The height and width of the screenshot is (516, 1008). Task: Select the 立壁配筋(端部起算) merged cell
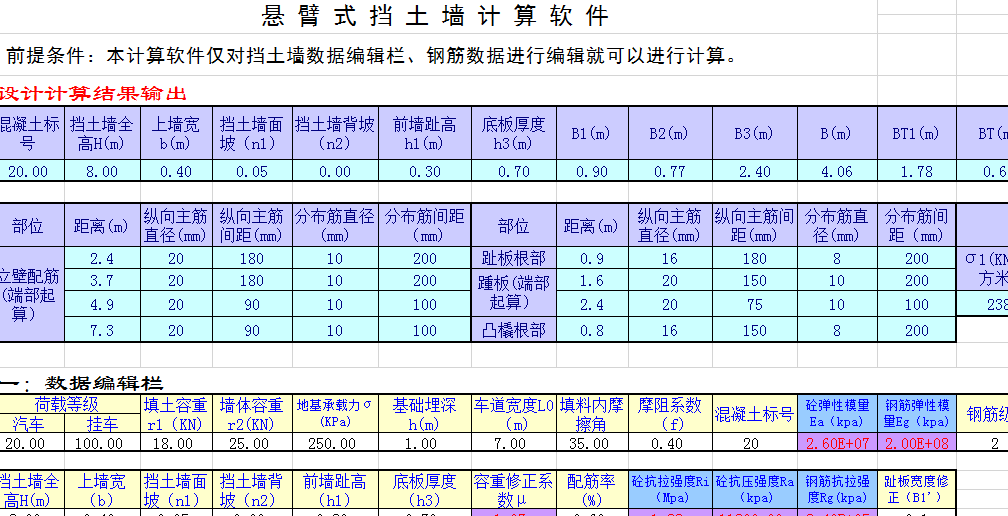click(x=32, y=294)
